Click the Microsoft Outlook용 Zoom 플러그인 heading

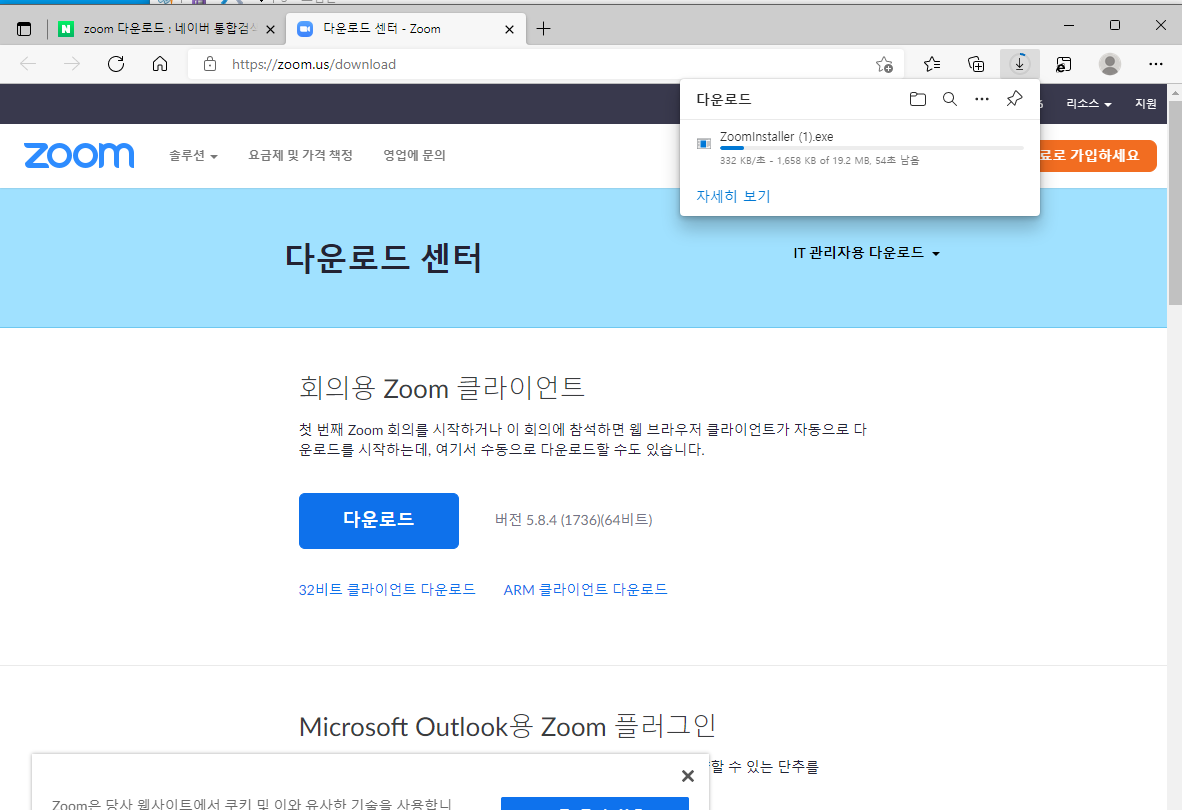(507, 726)
